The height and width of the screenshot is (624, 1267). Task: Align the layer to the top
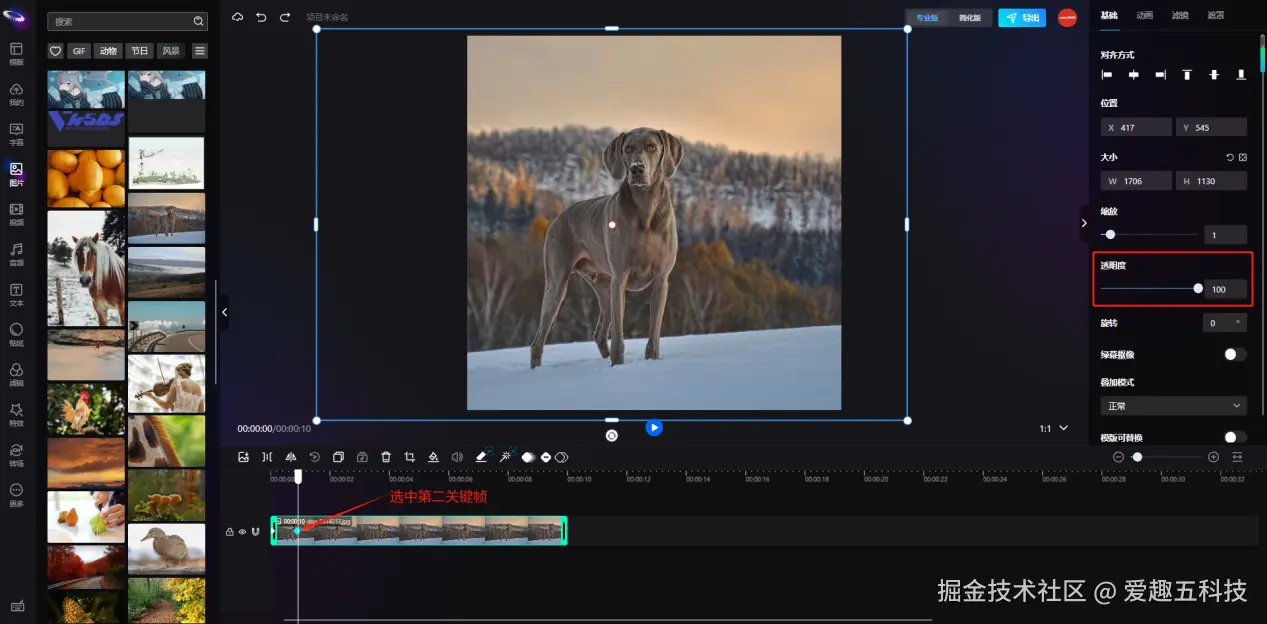point(1187,75)
